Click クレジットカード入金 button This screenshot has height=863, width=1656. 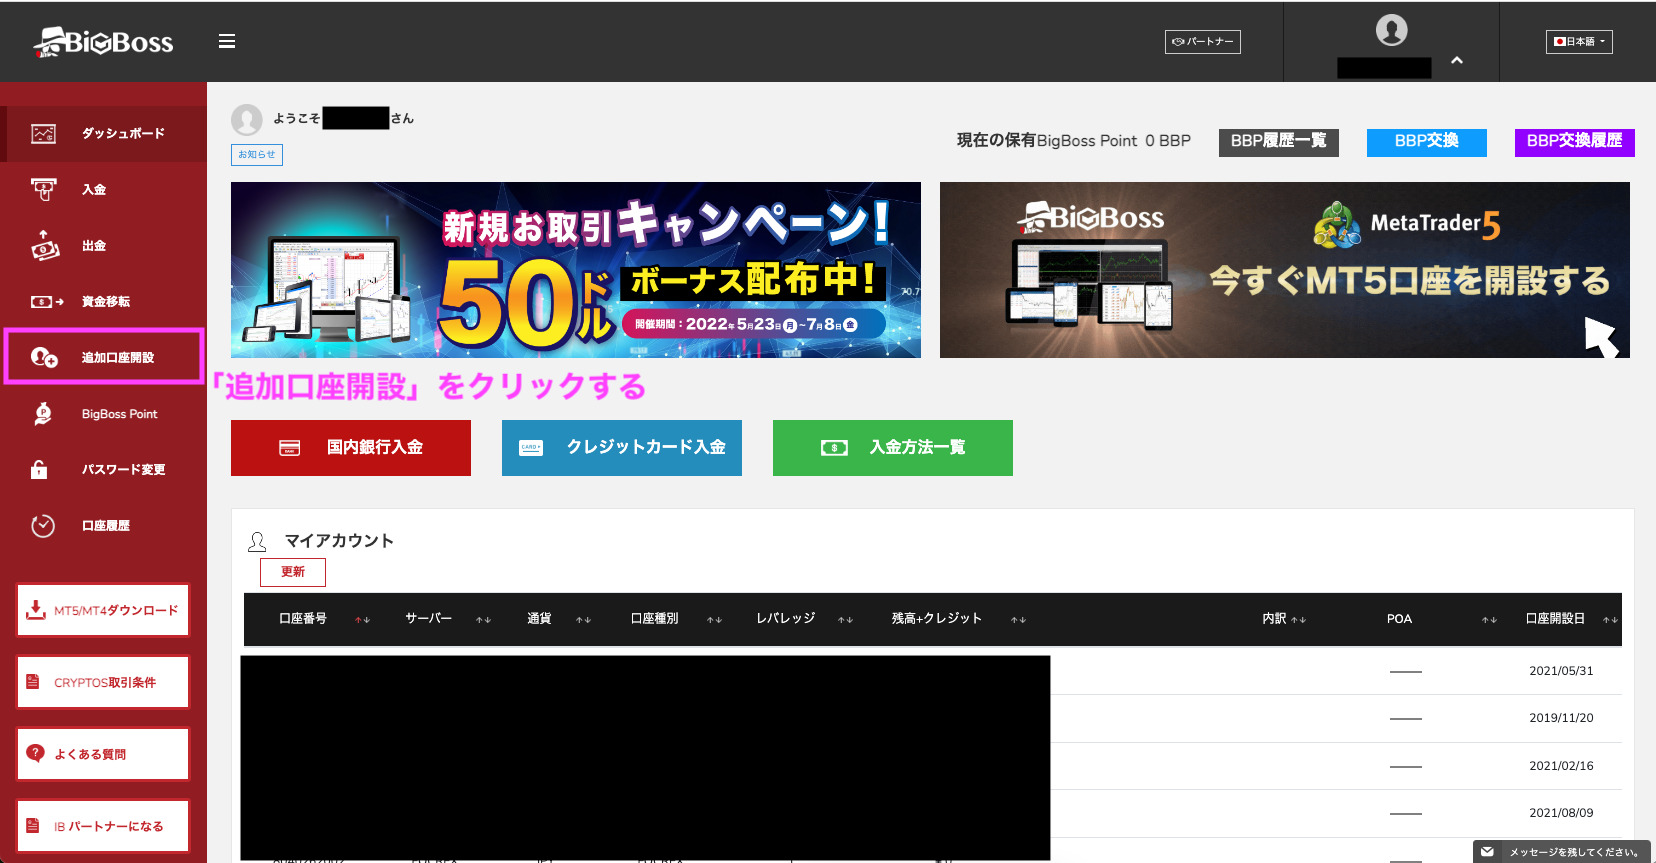(622, 448)
